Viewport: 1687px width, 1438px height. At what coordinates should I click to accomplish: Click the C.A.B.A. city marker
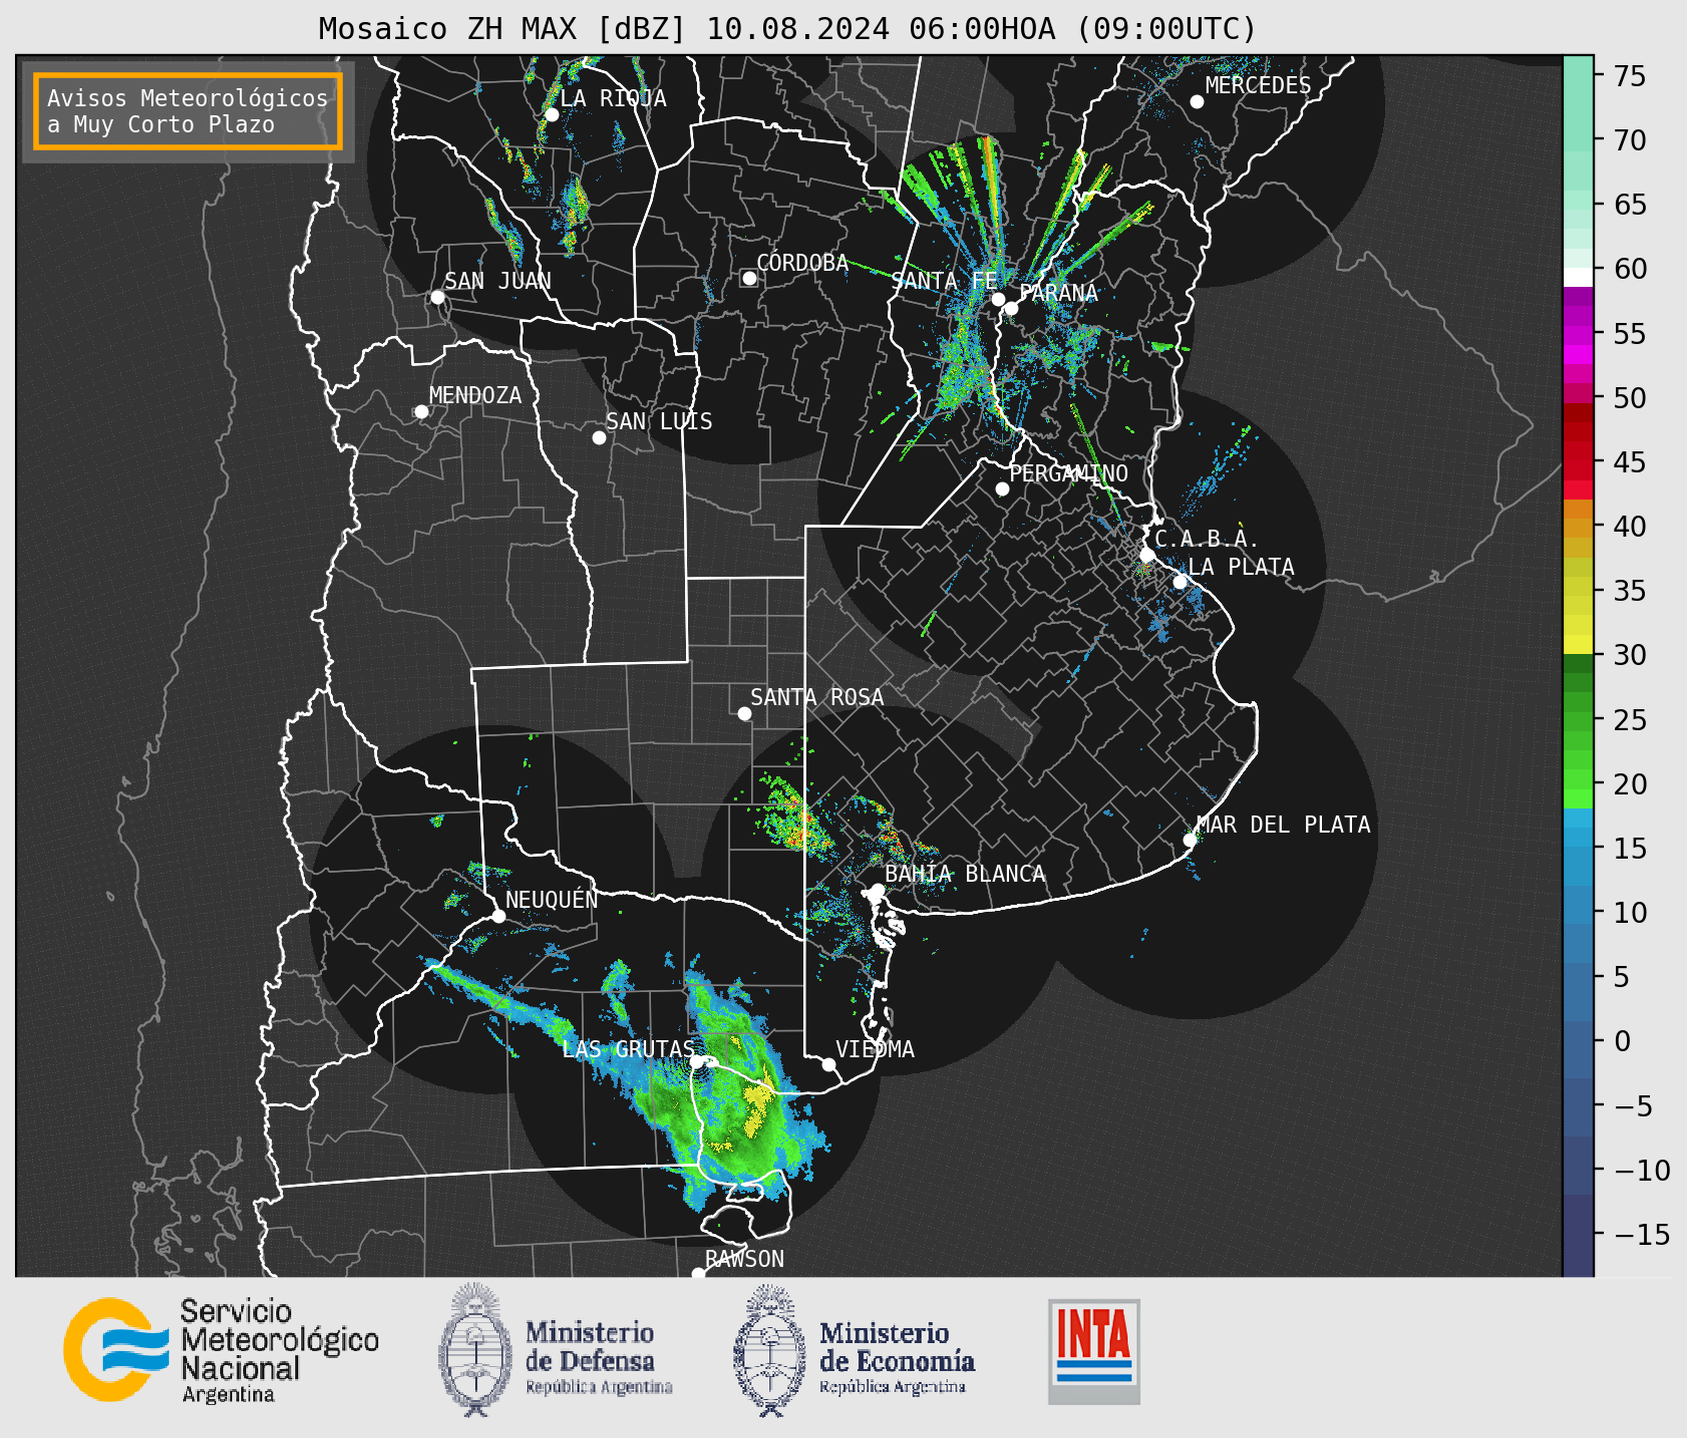[x=1147, y=555]
